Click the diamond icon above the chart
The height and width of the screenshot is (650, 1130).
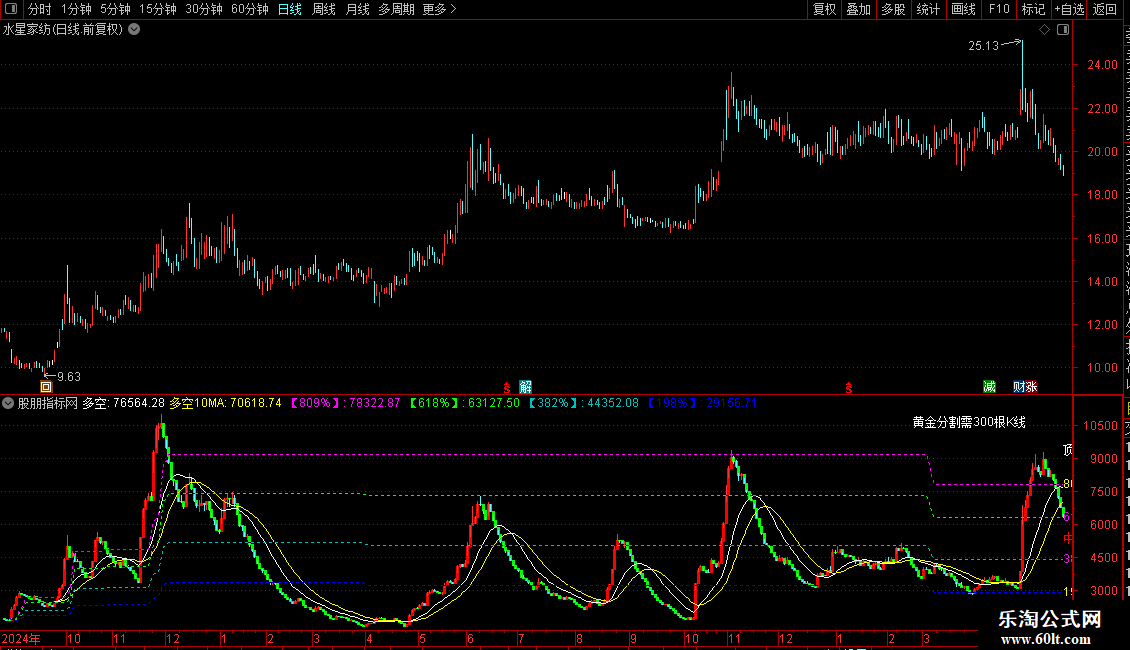point(1044,30)
